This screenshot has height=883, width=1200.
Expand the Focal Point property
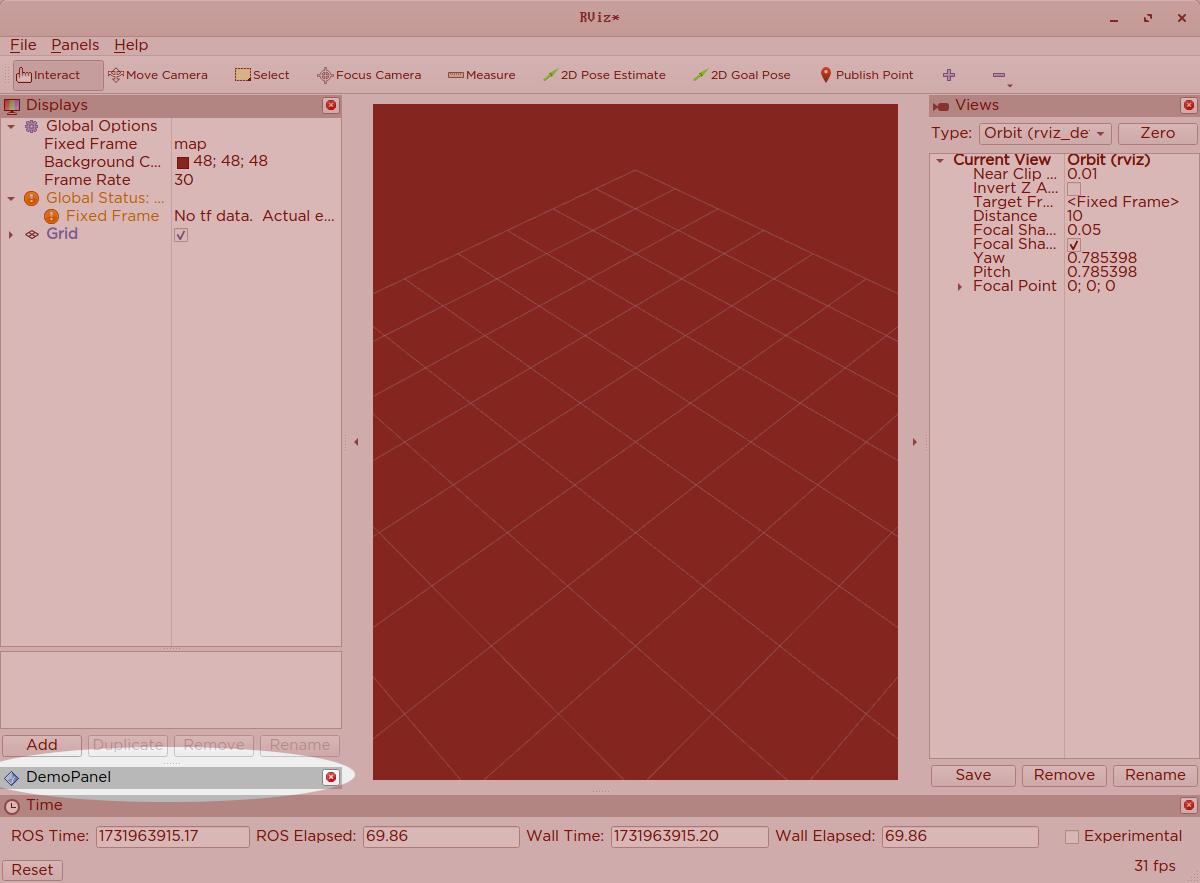[960, 286]
